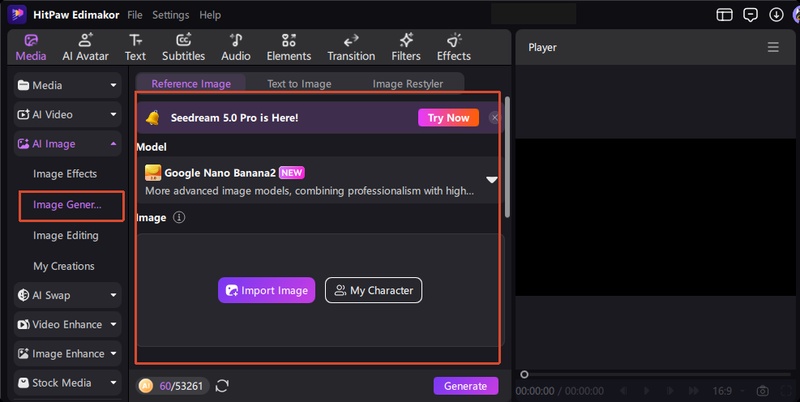The height and width of the screenshot is (402, 800).
Task: Expand the Media sidebar dropdown
Action: pos(113,86)
